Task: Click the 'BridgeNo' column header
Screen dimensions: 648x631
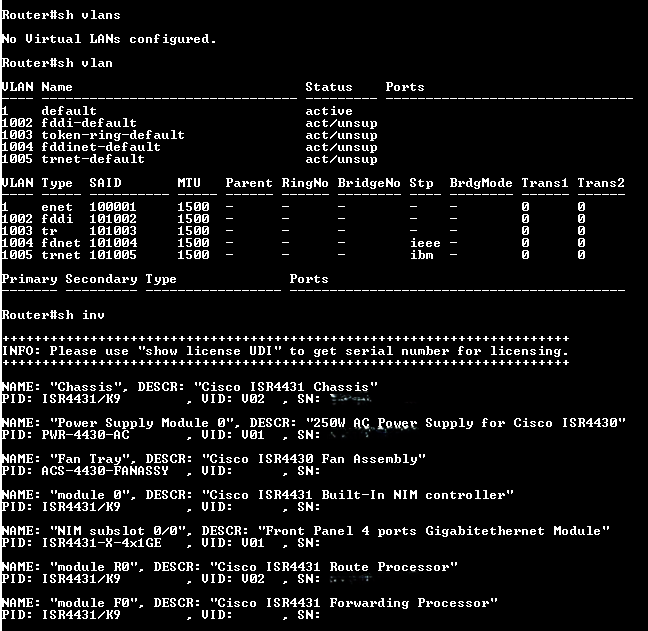Action: 369,183
